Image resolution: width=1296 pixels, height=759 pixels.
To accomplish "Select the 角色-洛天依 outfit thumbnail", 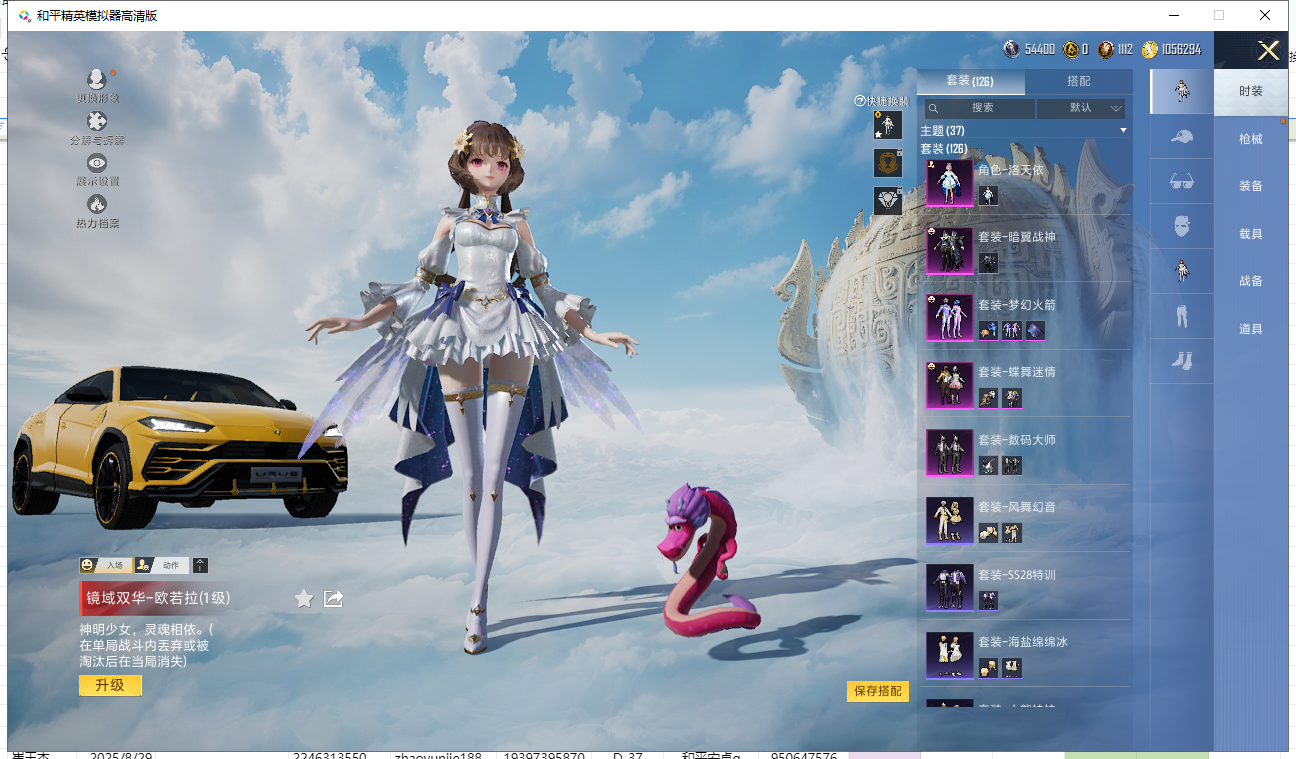I will pyautogui.click(x=949, y=183).
